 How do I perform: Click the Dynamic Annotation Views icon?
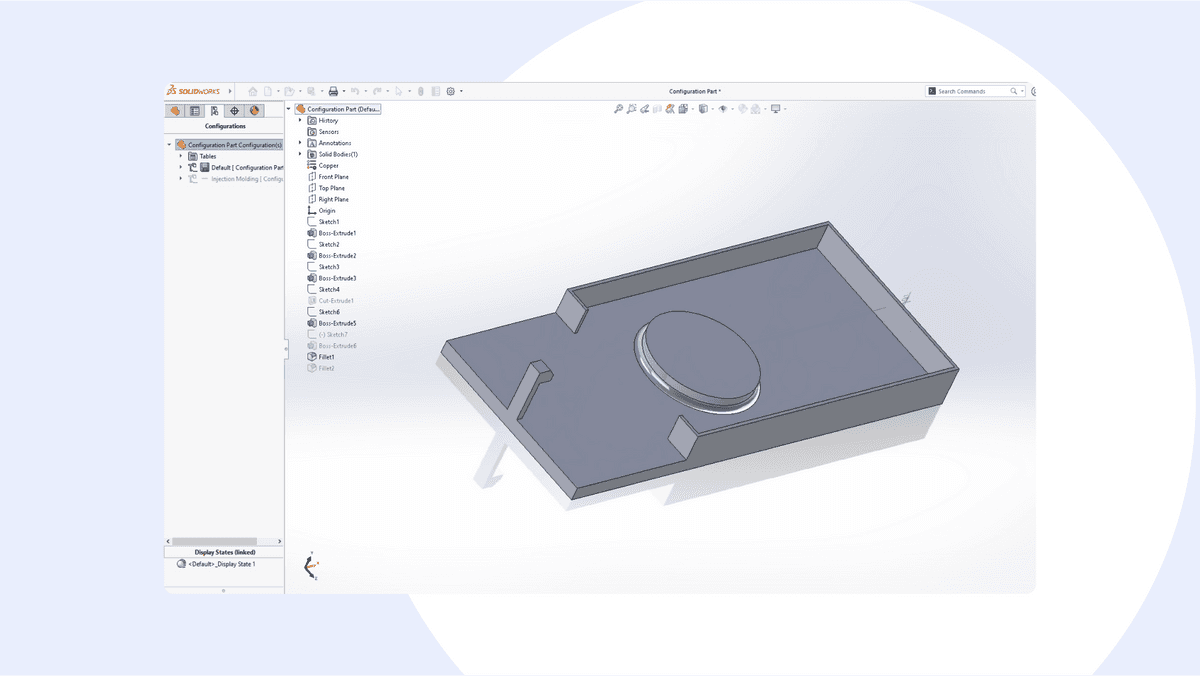tap(670, 108)
